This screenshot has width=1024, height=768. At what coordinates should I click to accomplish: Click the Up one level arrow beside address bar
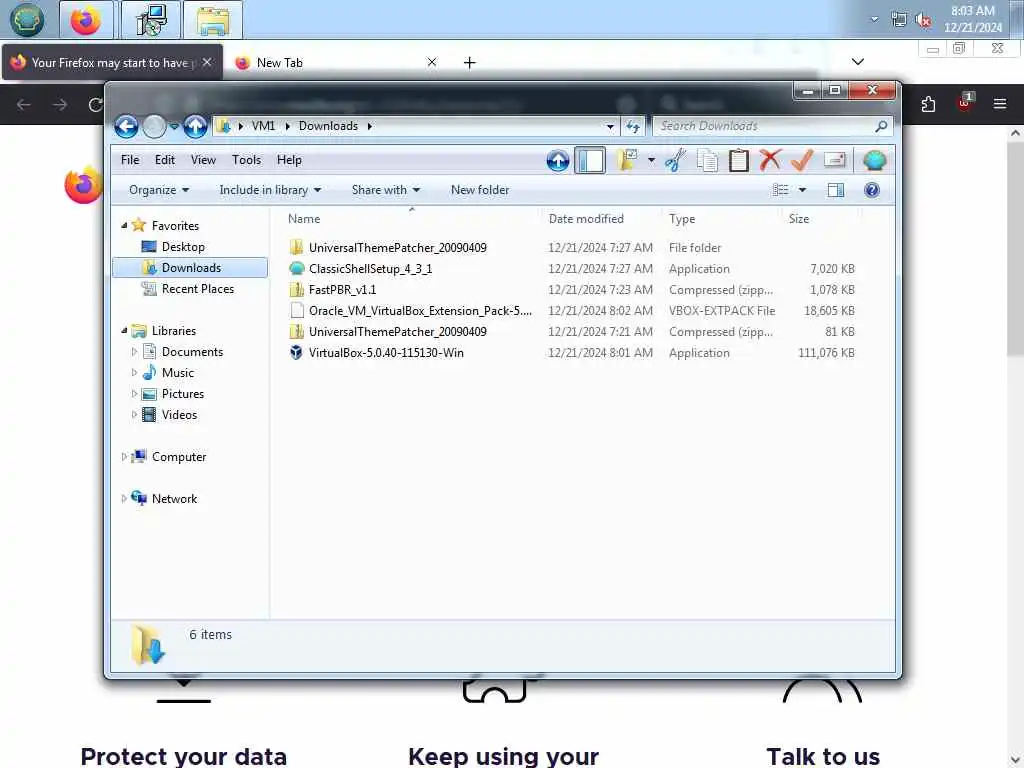(195, 126)
